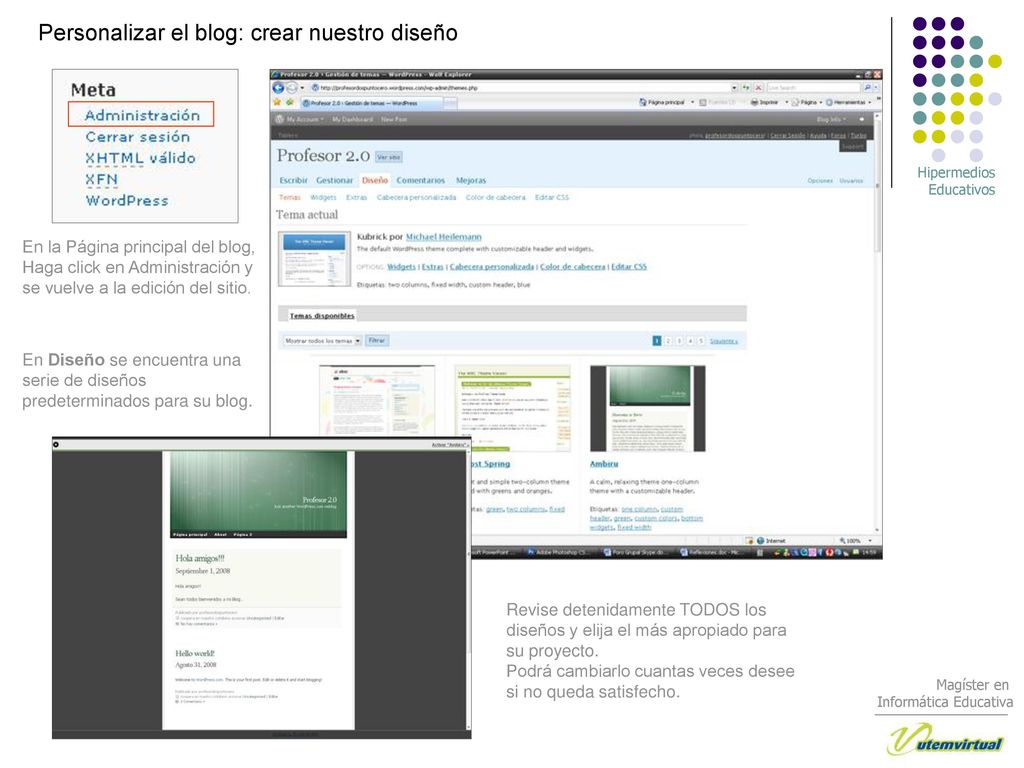Click the Live Search input box
The image size is (1024, 768).
pyautogui.click(x=814, y=88)
